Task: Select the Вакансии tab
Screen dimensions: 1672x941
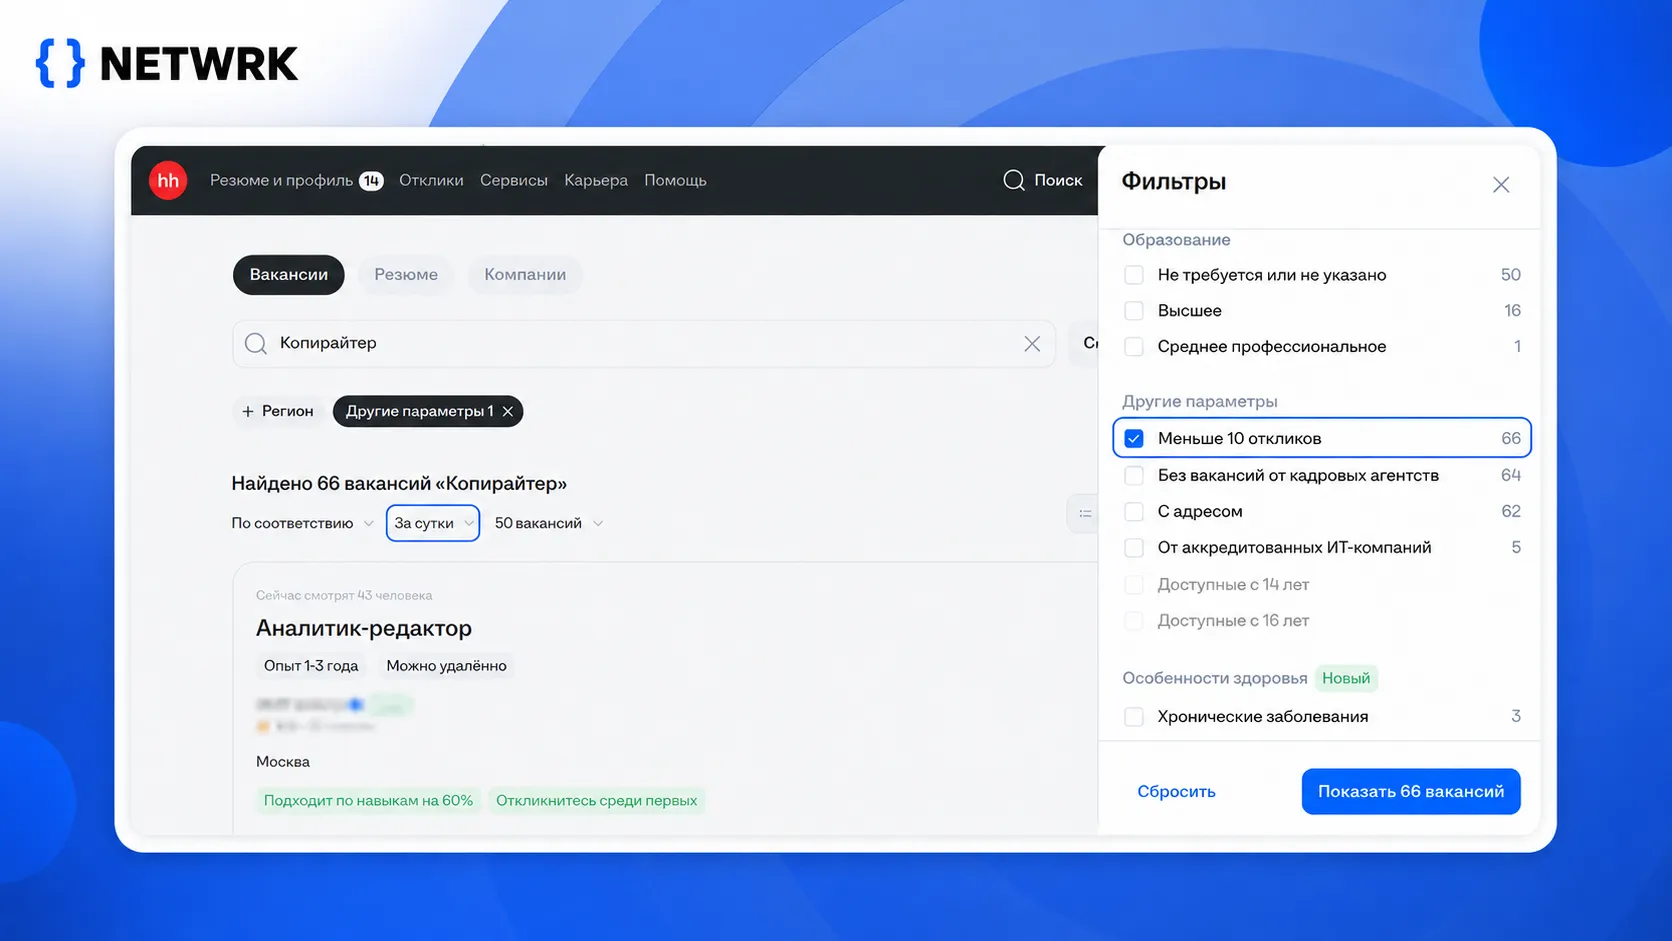Action: click(289, 275)
